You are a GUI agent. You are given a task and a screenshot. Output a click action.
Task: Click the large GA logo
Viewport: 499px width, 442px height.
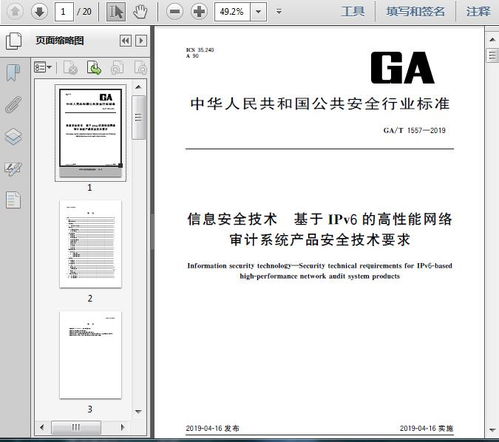point(402,68)
